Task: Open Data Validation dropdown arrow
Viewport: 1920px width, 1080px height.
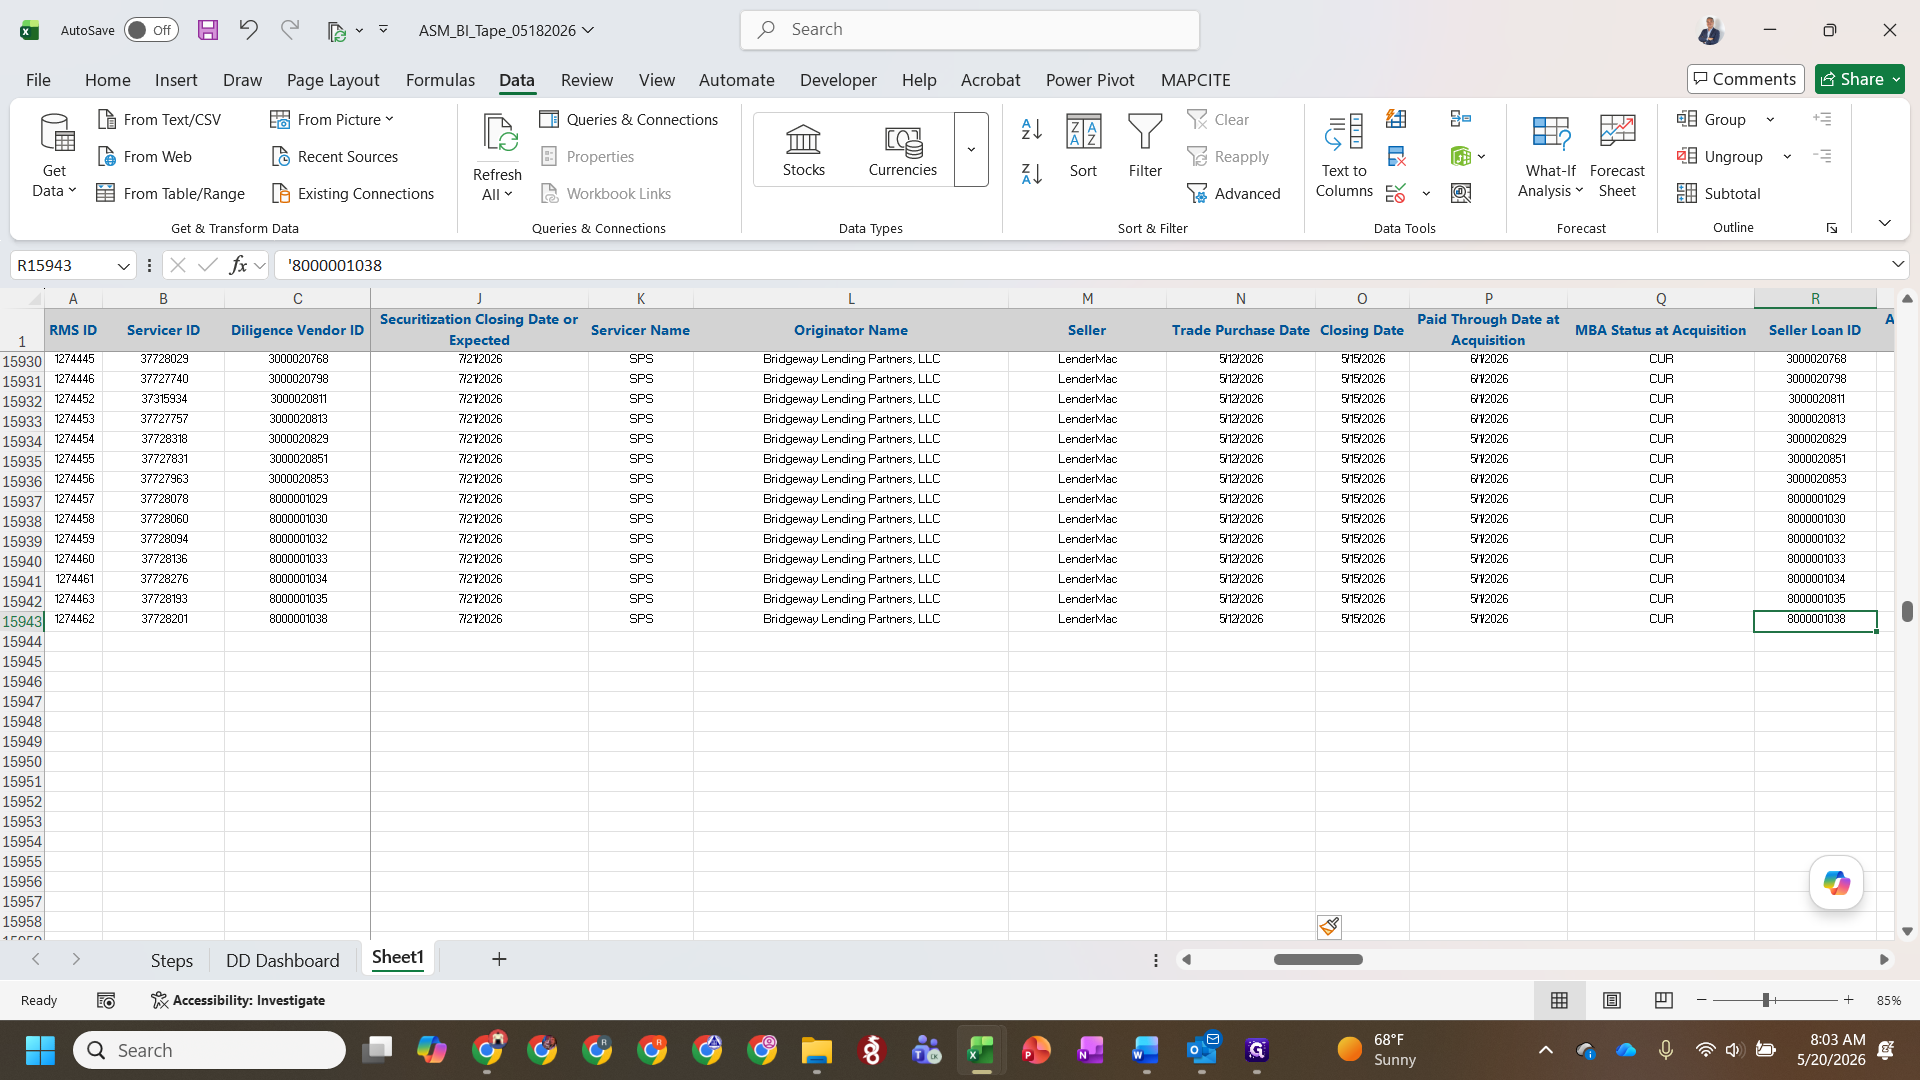Action: [1426, 193]
